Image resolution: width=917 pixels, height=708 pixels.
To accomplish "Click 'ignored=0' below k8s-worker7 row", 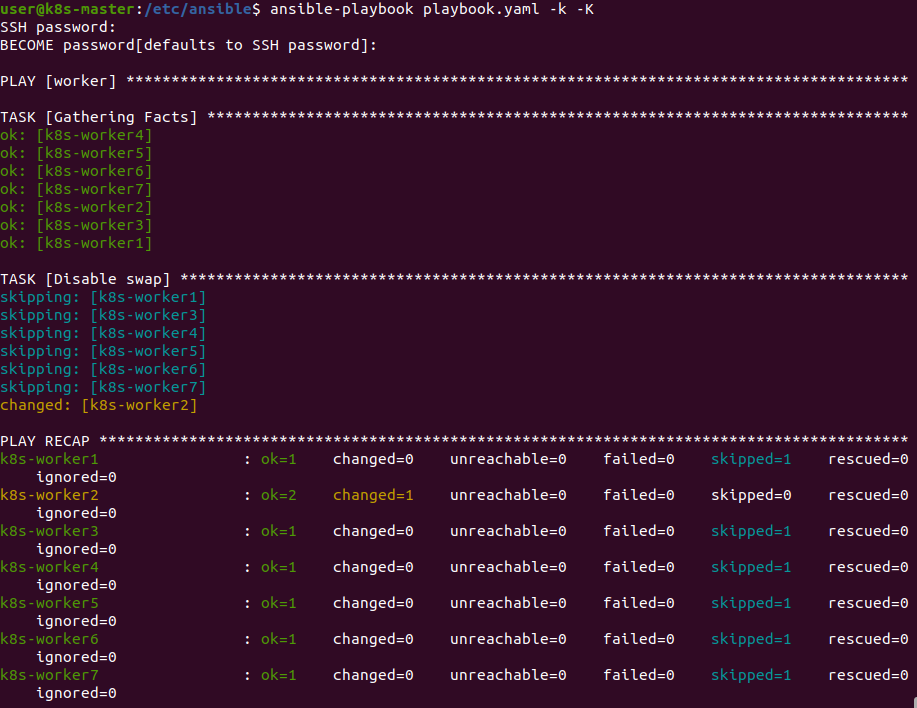I will tap(76, 693).
